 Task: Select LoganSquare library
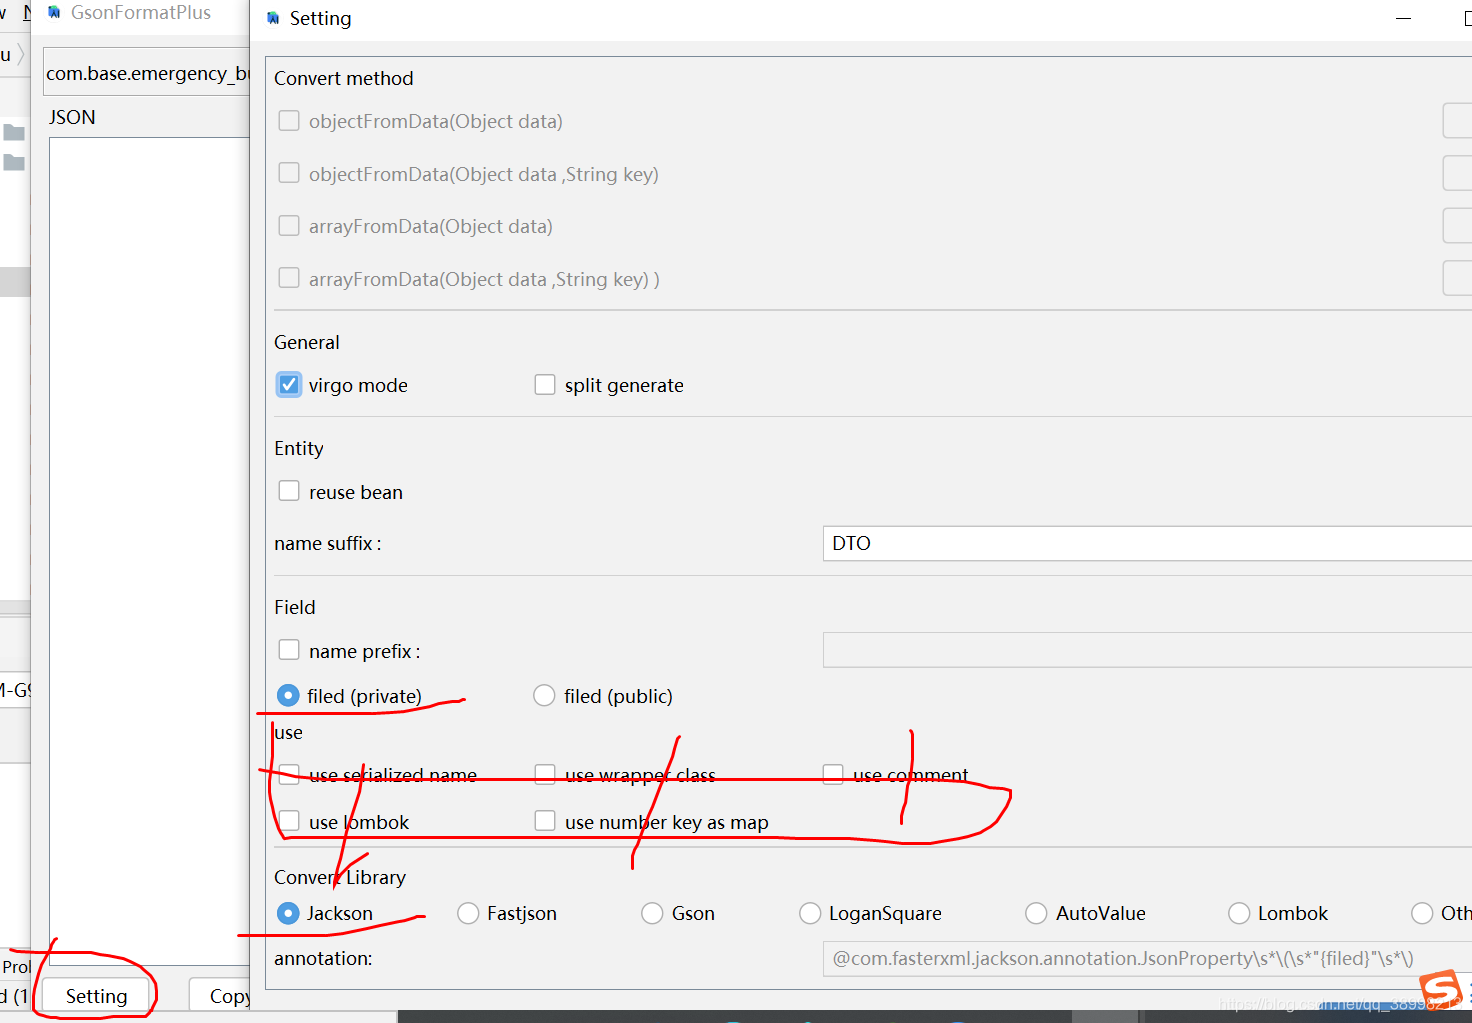[810, 913]
